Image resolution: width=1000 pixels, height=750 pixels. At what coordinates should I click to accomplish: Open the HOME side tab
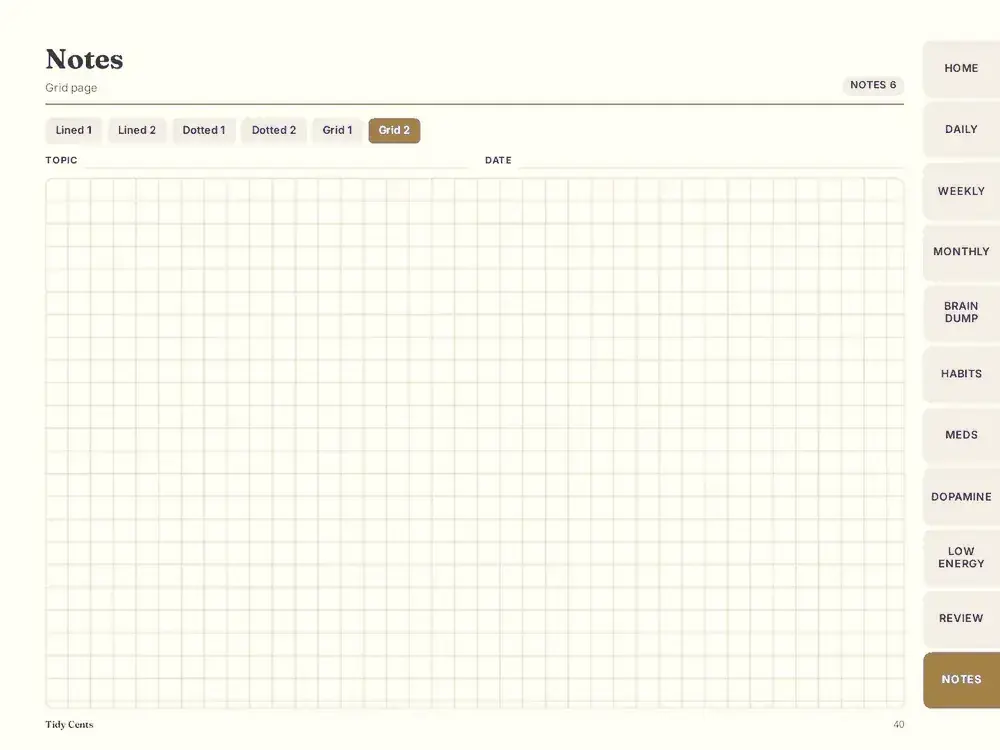(961, 68)
